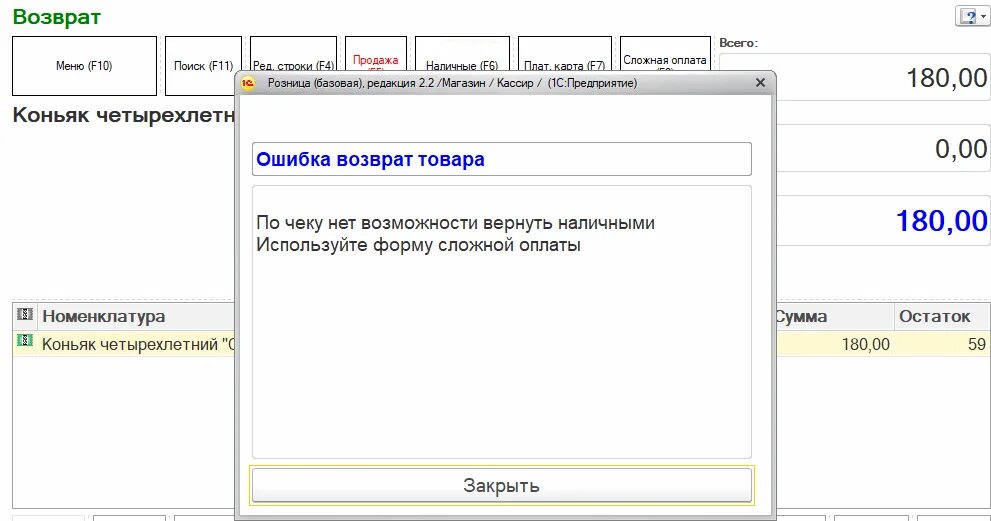Click the Закрыть button in the dialog
Screen dimensions: 991x521
(502, 485)
